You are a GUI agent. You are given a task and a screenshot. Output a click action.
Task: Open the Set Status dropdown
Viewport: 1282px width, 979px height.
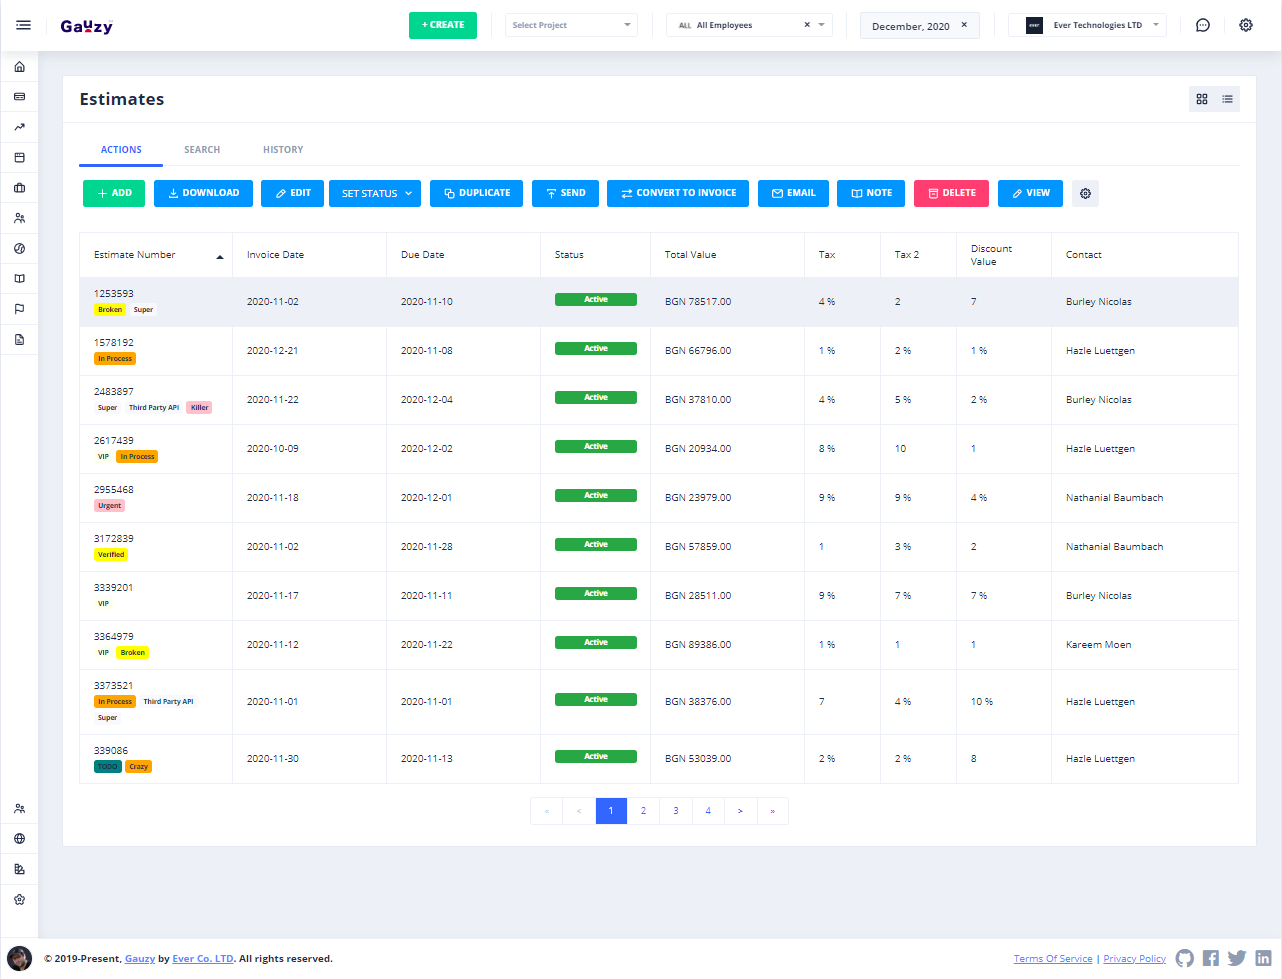click(376, 193)
